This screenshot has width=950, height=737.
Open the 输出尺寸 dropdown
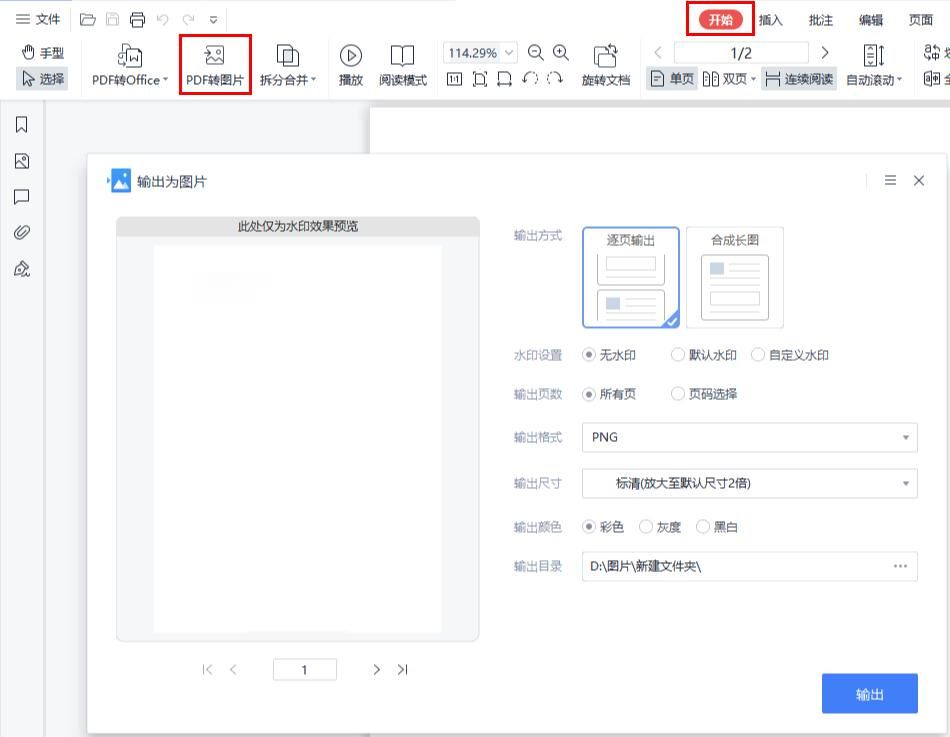point(749,484)
